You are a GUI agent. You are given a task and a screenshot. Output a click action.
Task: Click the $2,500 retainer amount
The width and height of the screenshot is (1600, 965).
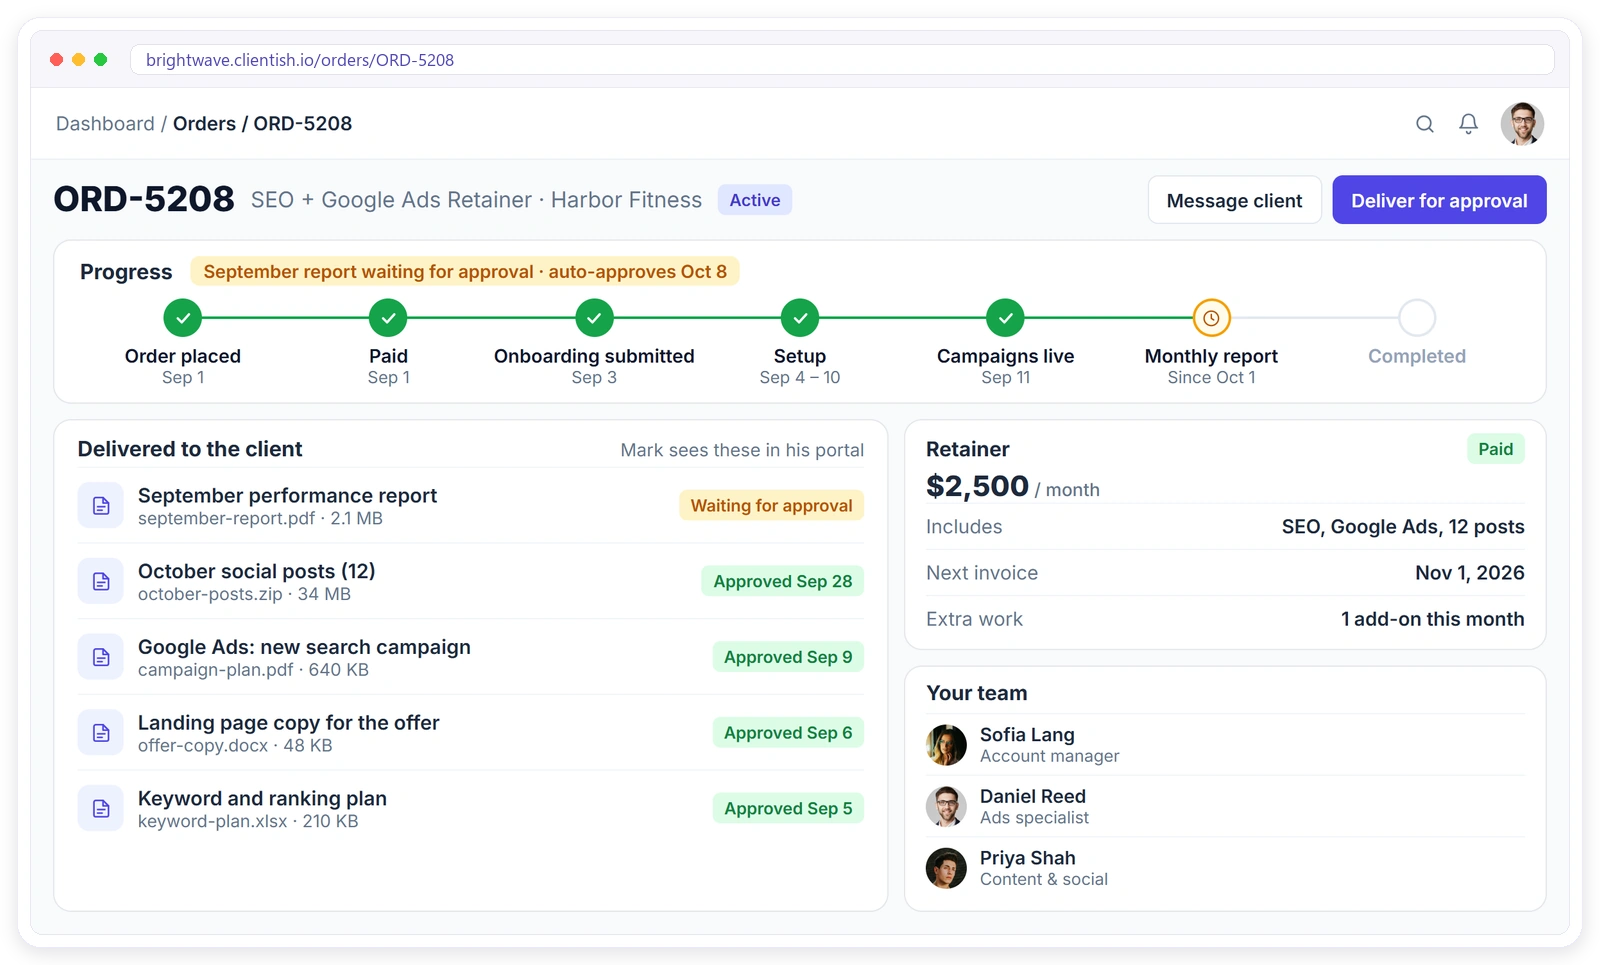(977, 486)
